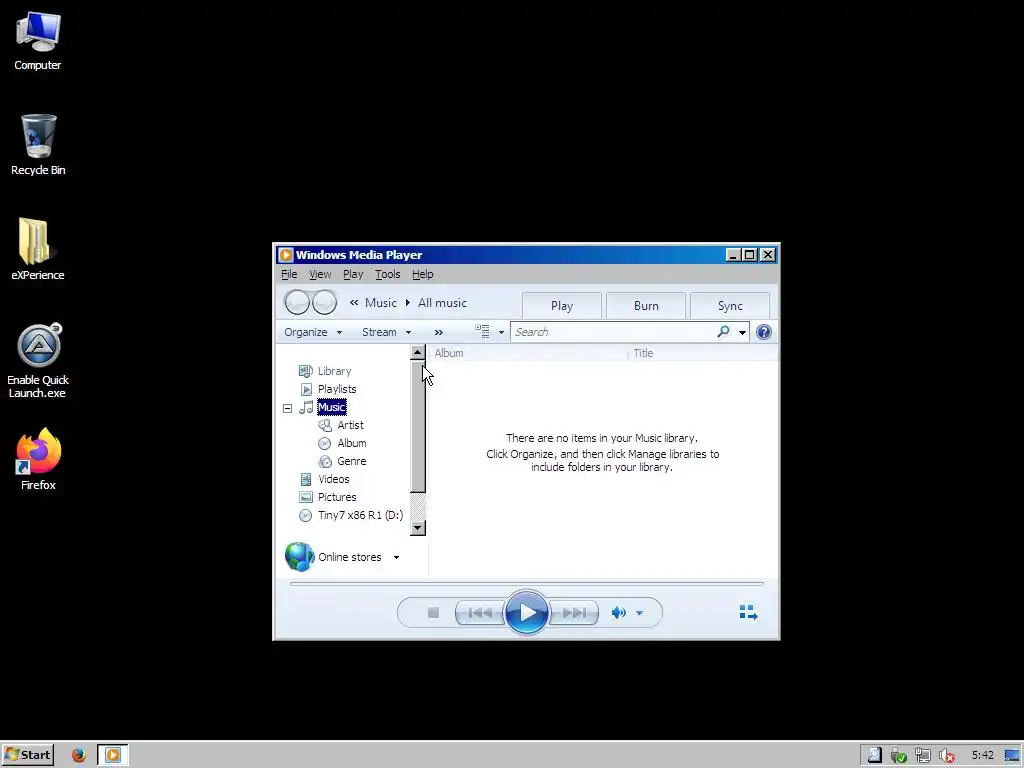
Task: Open the View menu
Action: (320, 274)
